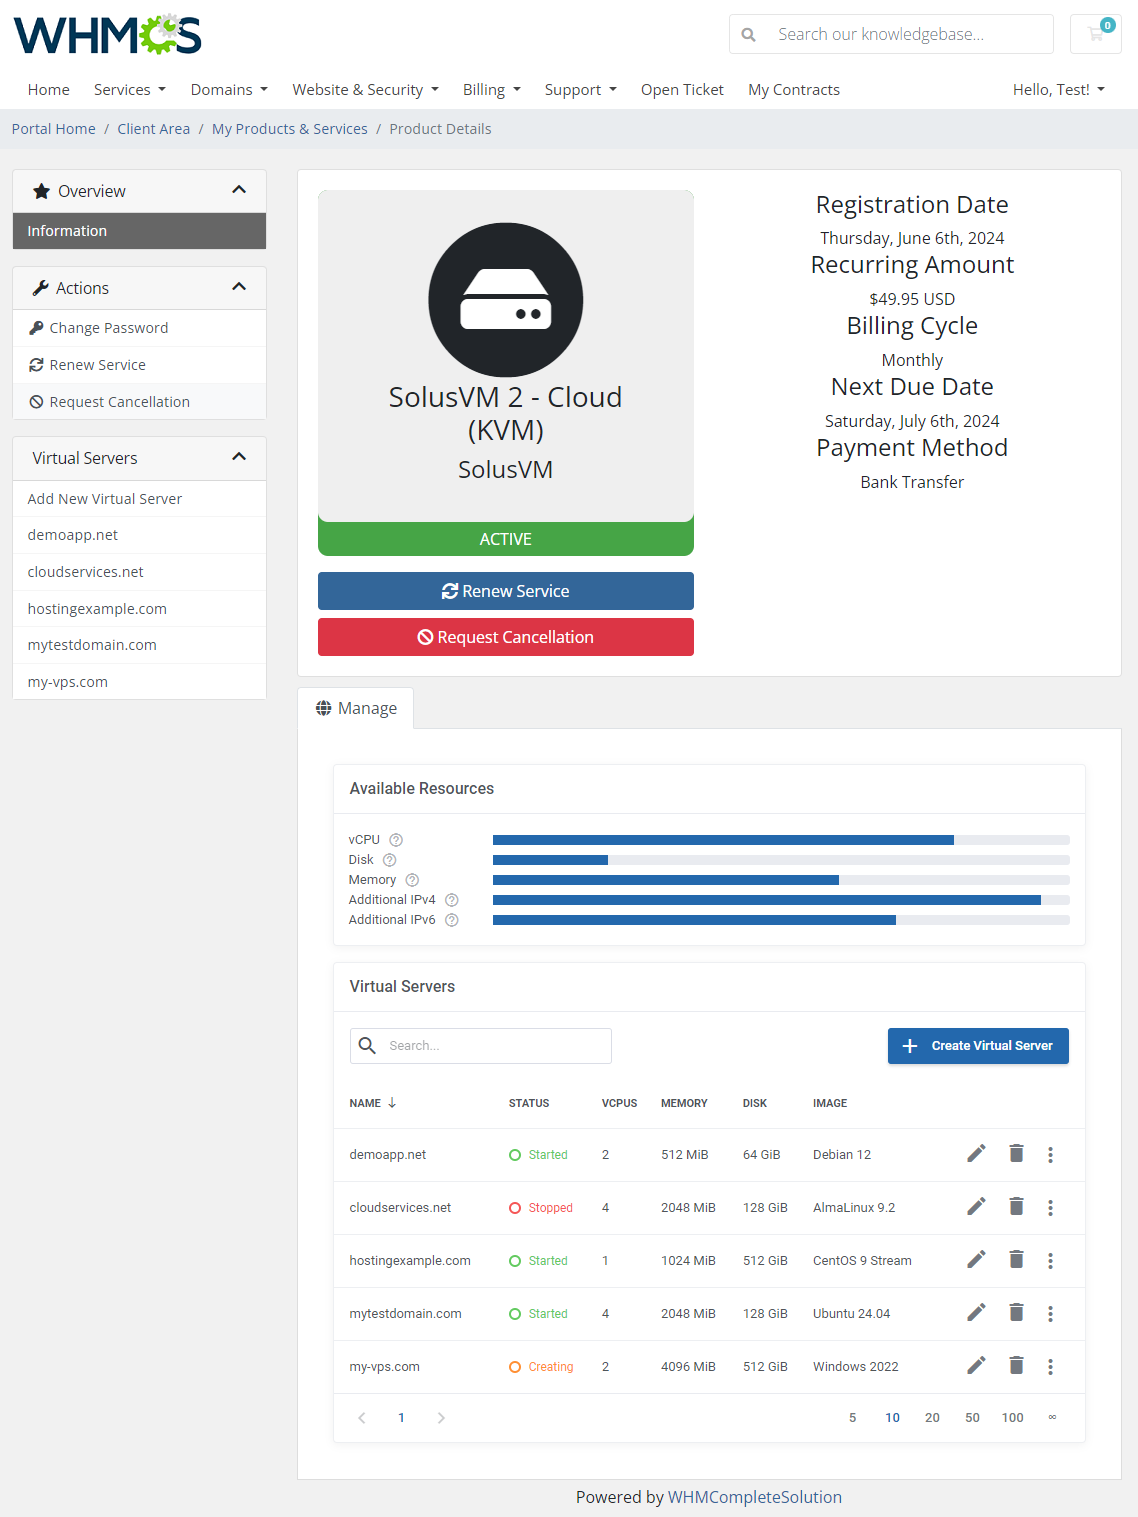Click the edit pencil icon for demoapp.net
The height and width of the screenshot is (1517, 1138).
[x=976, y=1153]
